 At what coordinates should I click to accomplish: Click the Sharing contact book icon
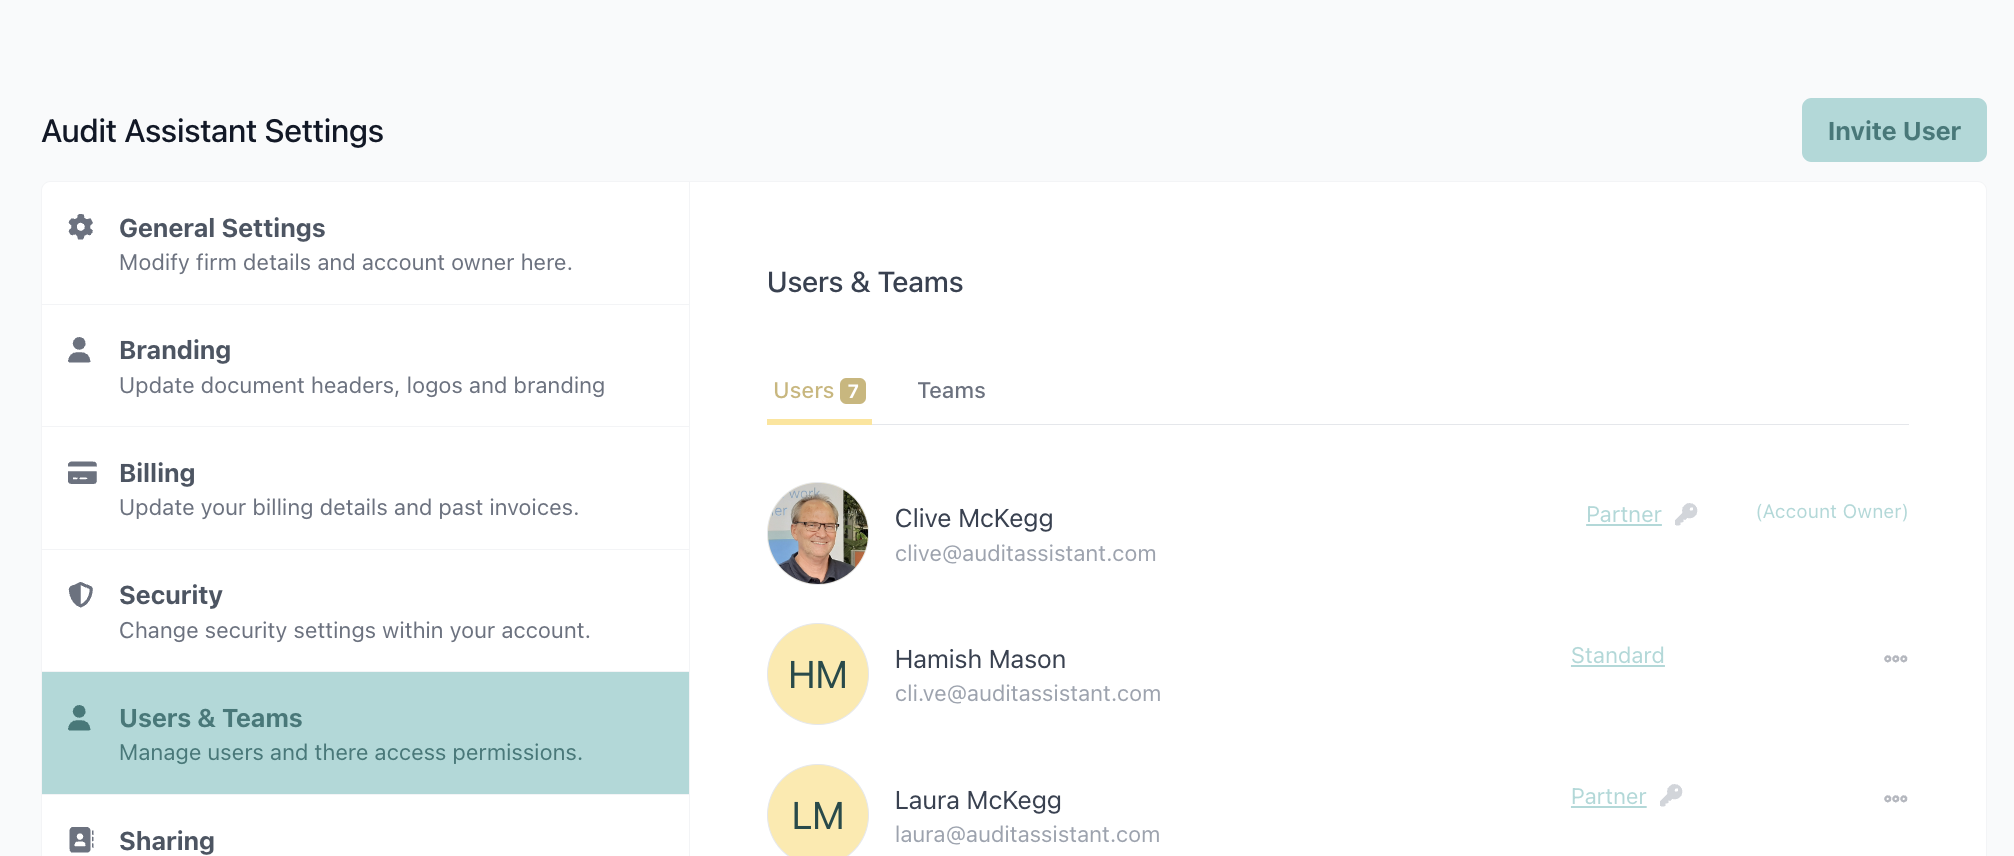(81, 840)
